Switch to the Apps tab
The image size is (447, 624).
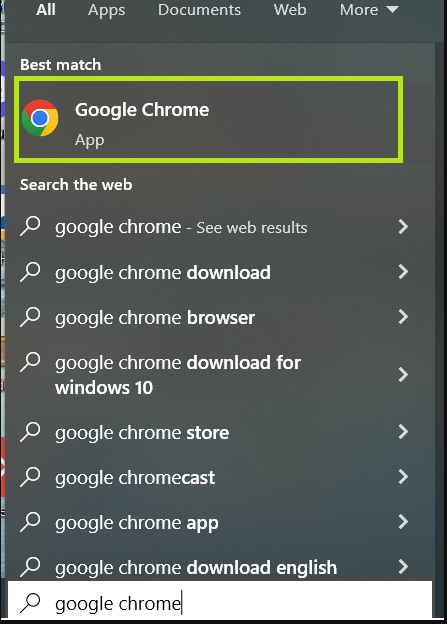click(x=106, y=10)
